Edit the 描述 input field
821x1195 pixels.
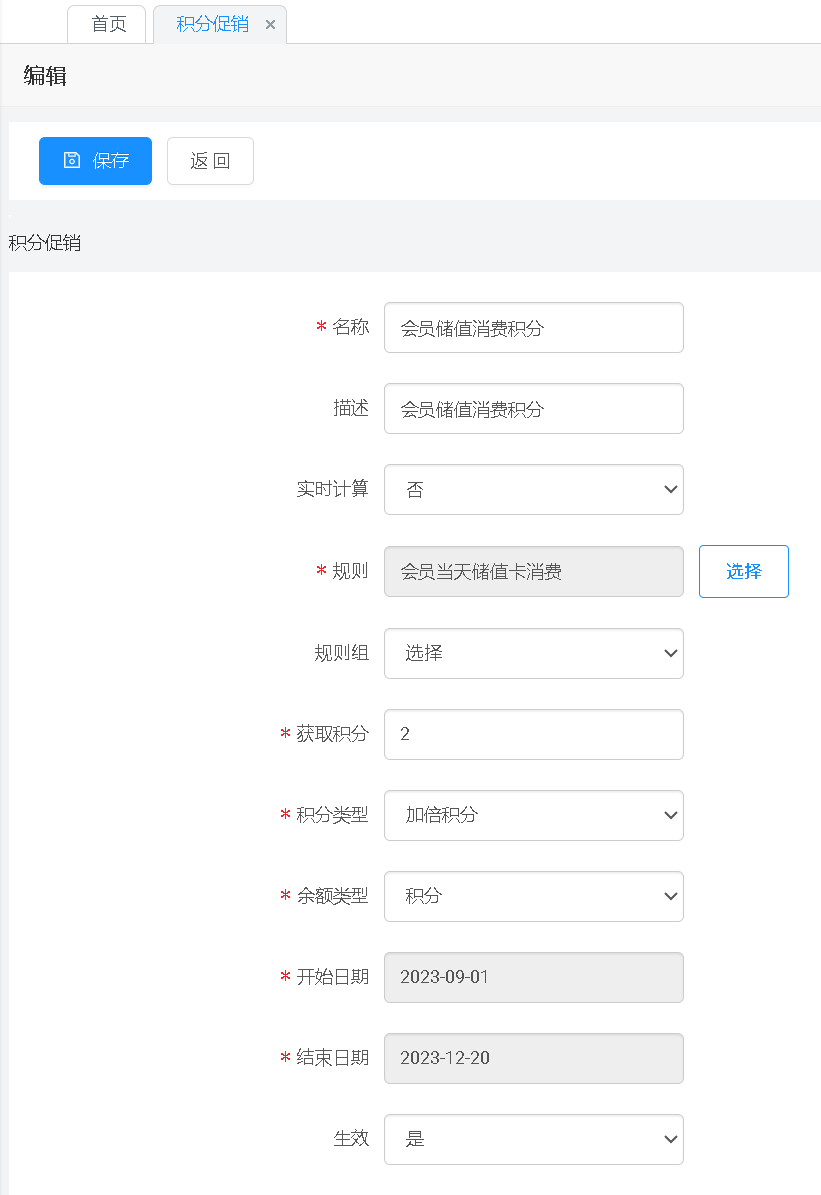click(x=534, y=408)
